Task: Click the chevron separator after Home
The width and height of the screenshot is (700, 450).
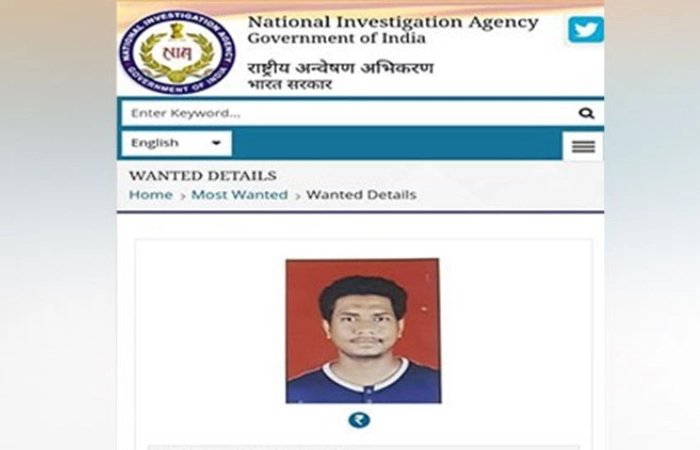Action: [x=183, y=196]
